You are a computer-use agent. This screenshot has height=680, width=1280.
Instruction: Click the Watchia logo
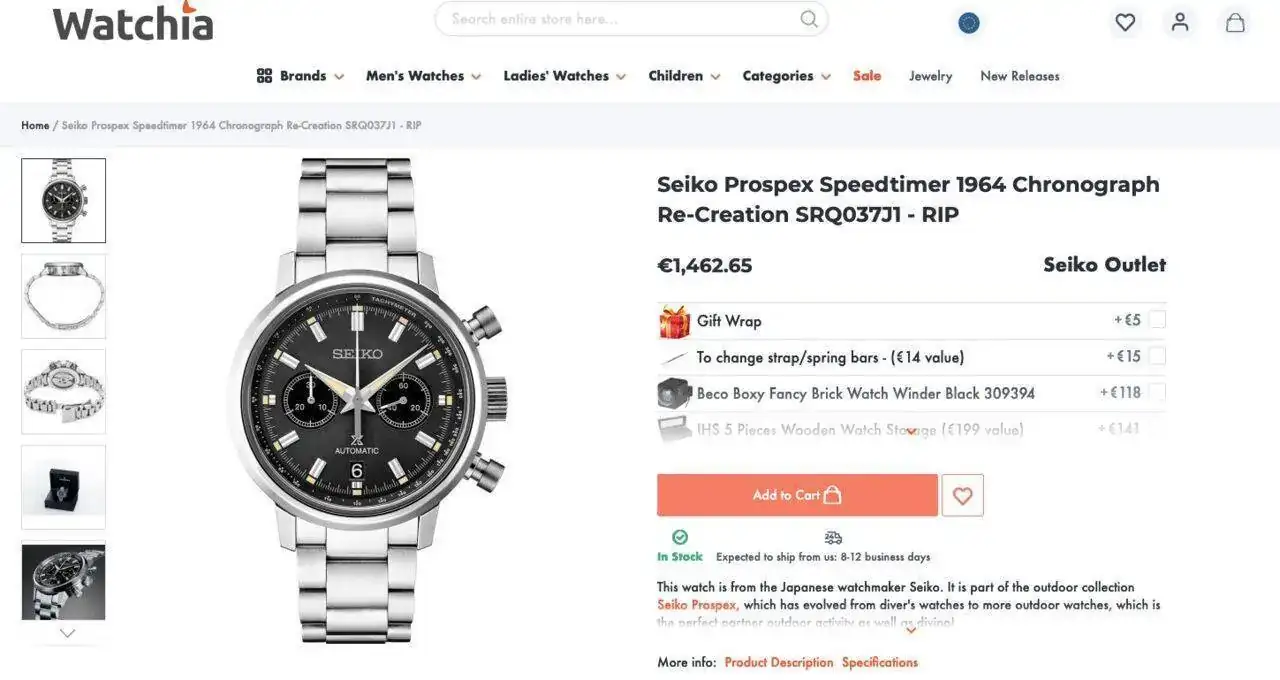click(133, 22)
